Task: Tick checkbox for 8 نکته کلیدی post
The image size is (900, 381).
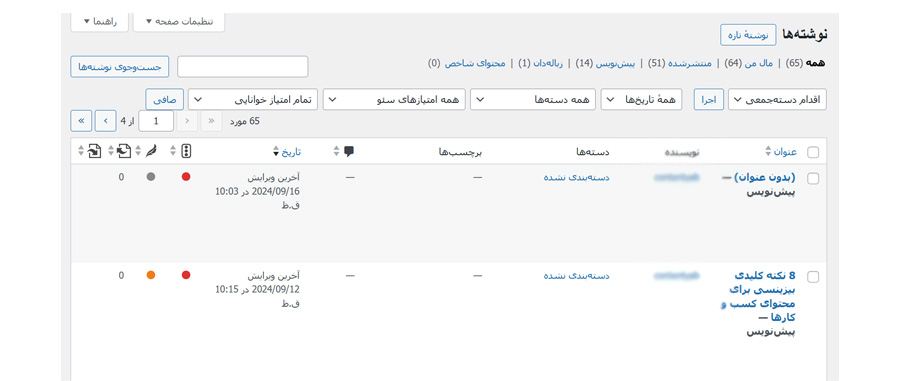Action: click(x=813, y=277)
